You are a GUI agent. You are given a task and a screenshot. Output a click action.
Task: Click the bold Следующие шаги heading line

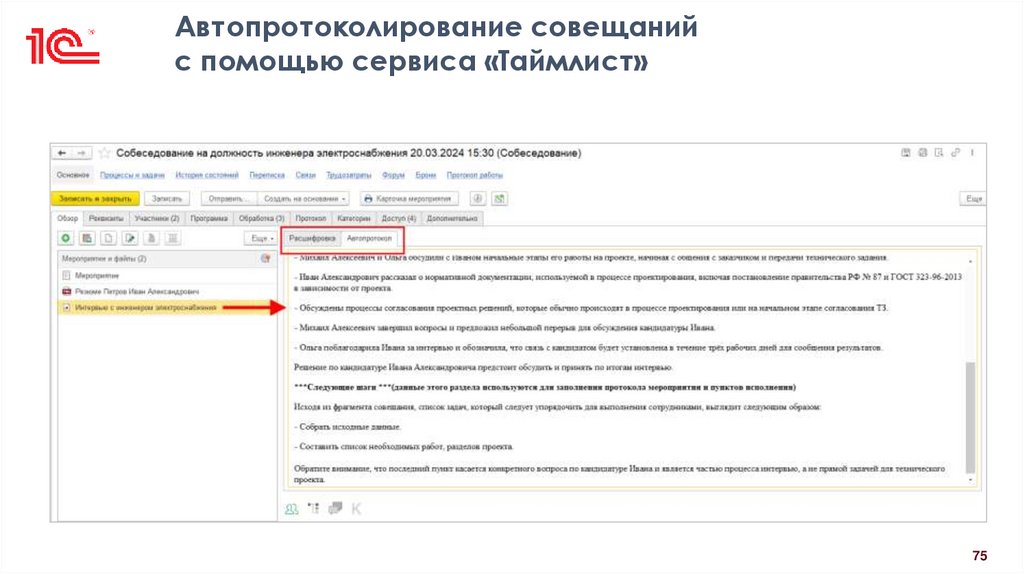pos(545,387)
